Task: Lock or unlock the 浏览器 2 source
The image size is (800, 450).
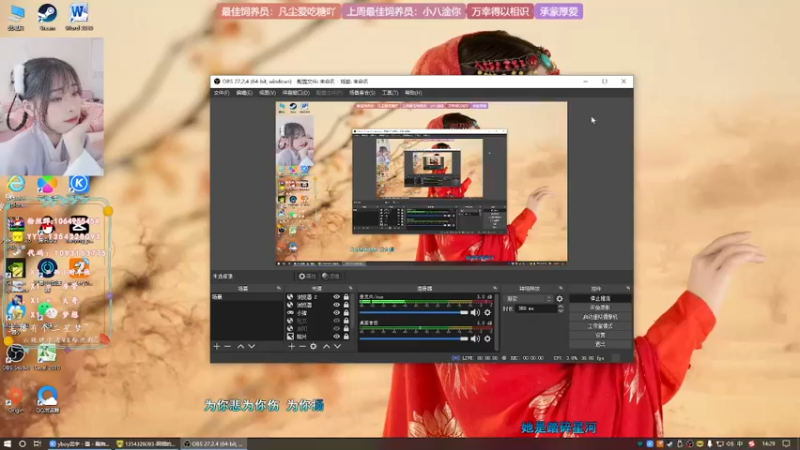Action: pos(346,297)
